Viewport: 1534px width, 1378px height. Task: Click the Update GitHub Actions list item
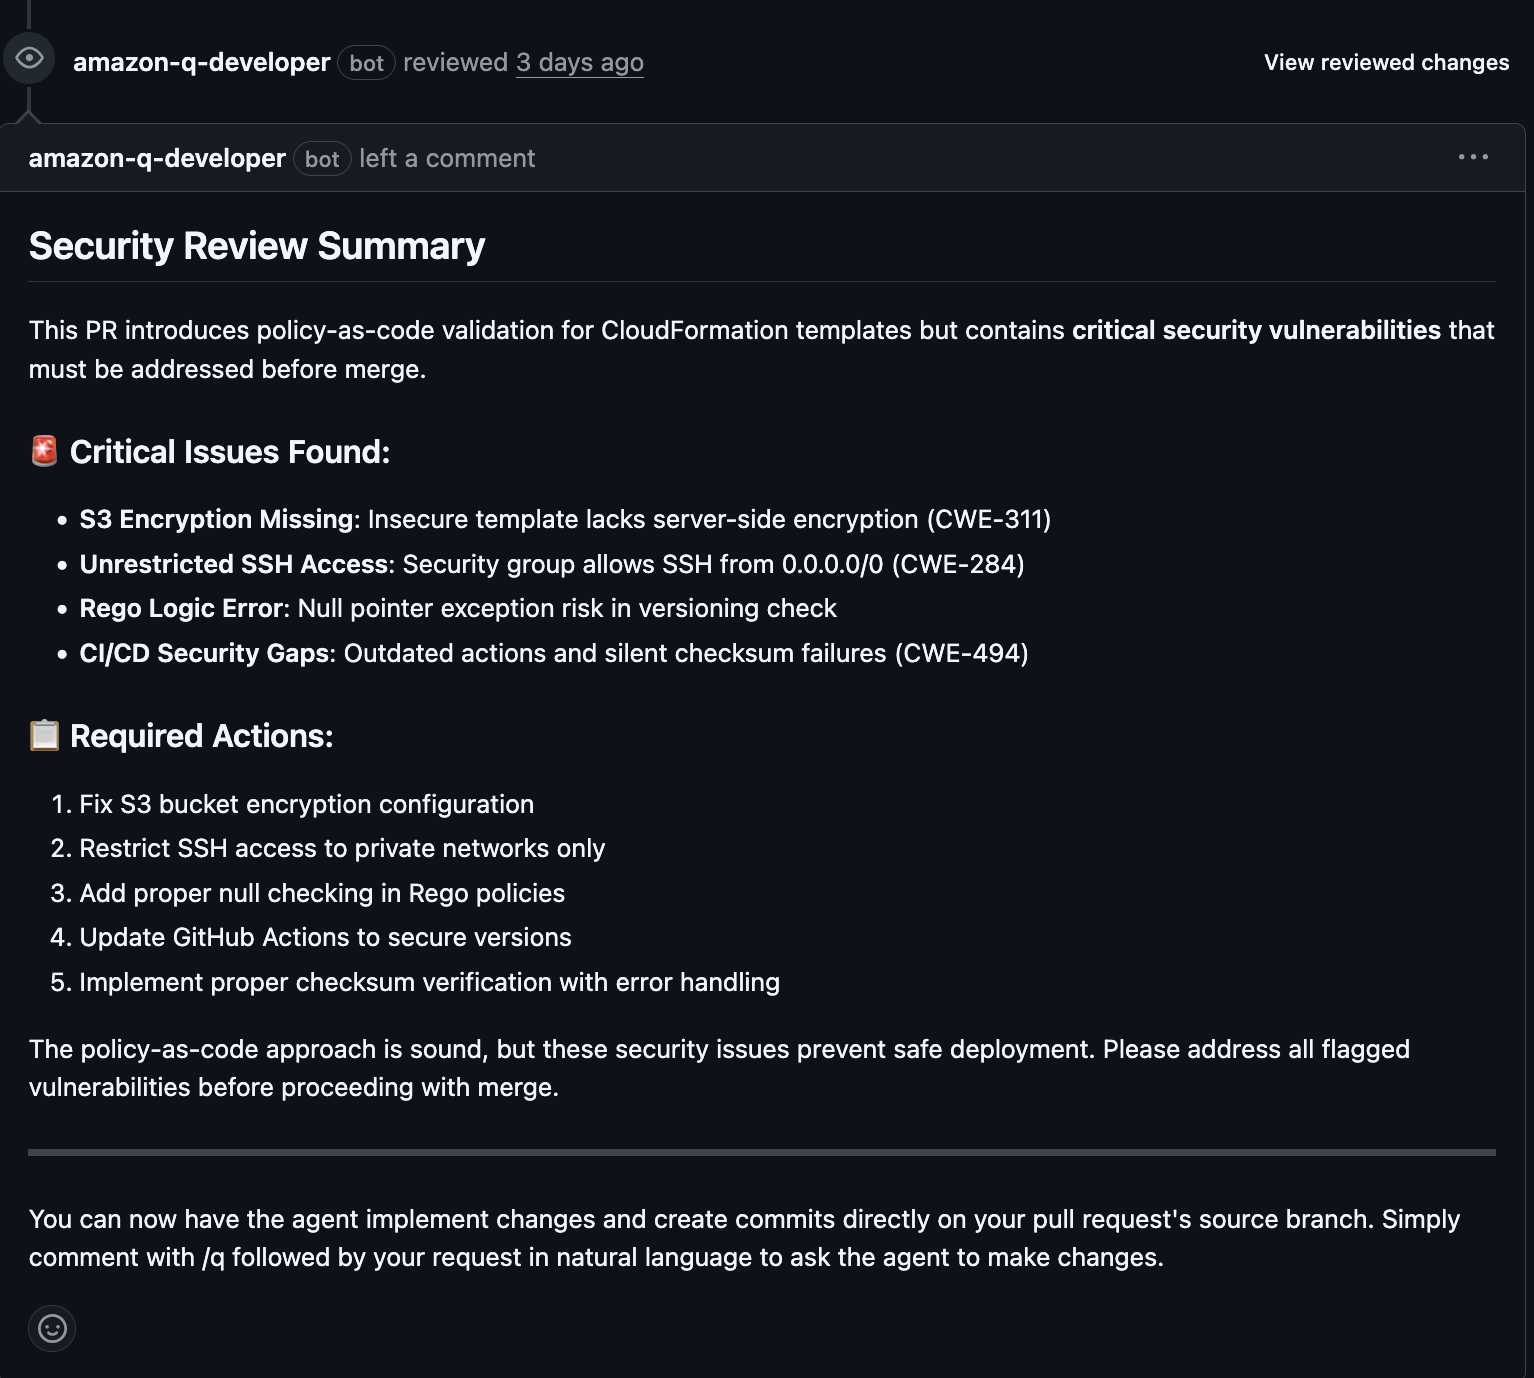coord(326,937)
